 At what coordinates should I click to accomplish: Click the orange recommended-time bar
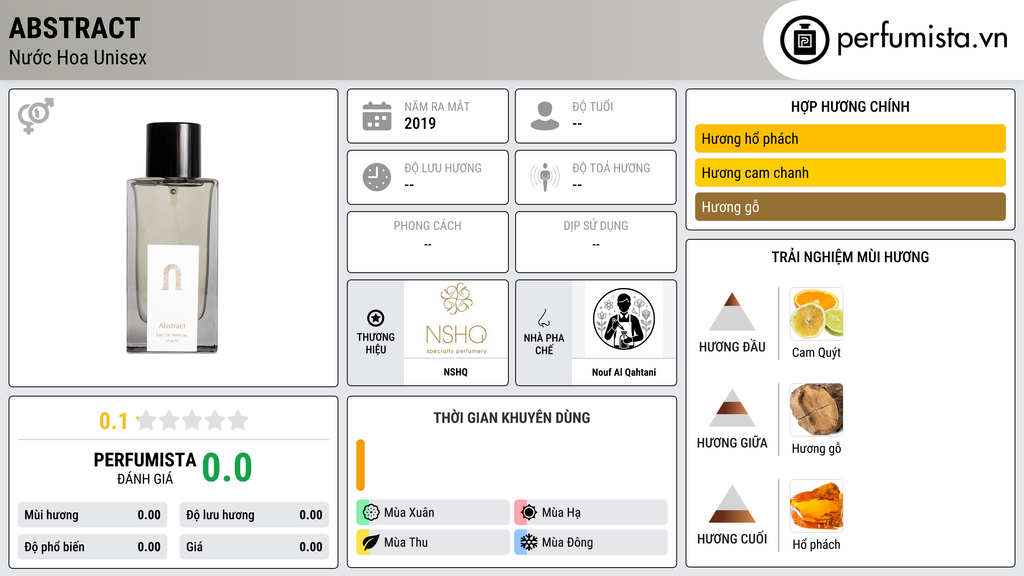[360, 464]
